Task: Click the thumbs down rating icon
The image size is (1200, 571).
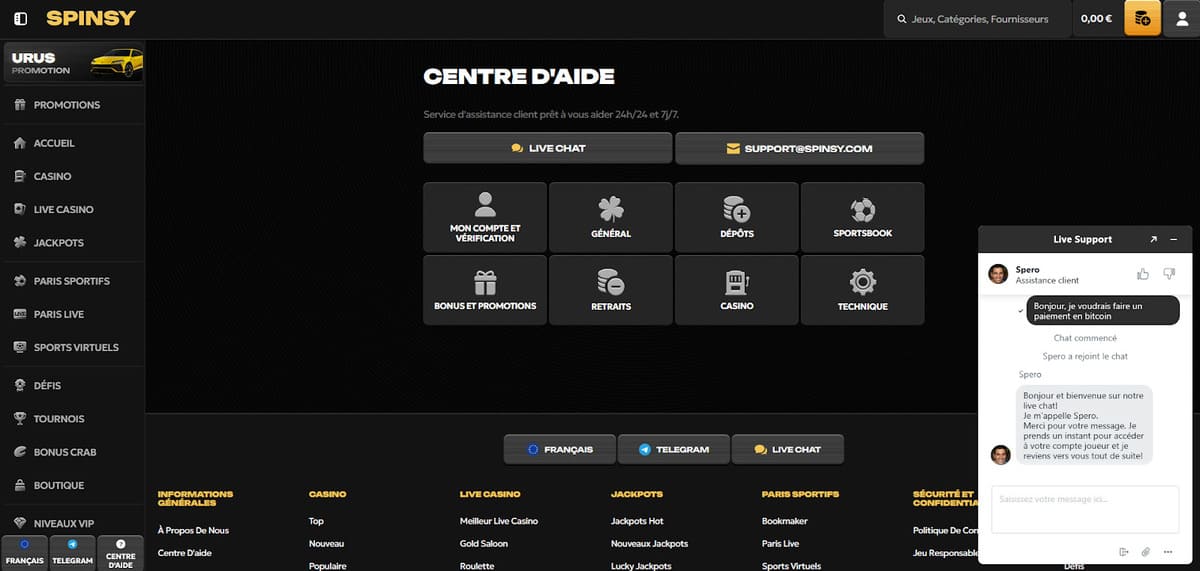Action: (x=1169, y=274)
